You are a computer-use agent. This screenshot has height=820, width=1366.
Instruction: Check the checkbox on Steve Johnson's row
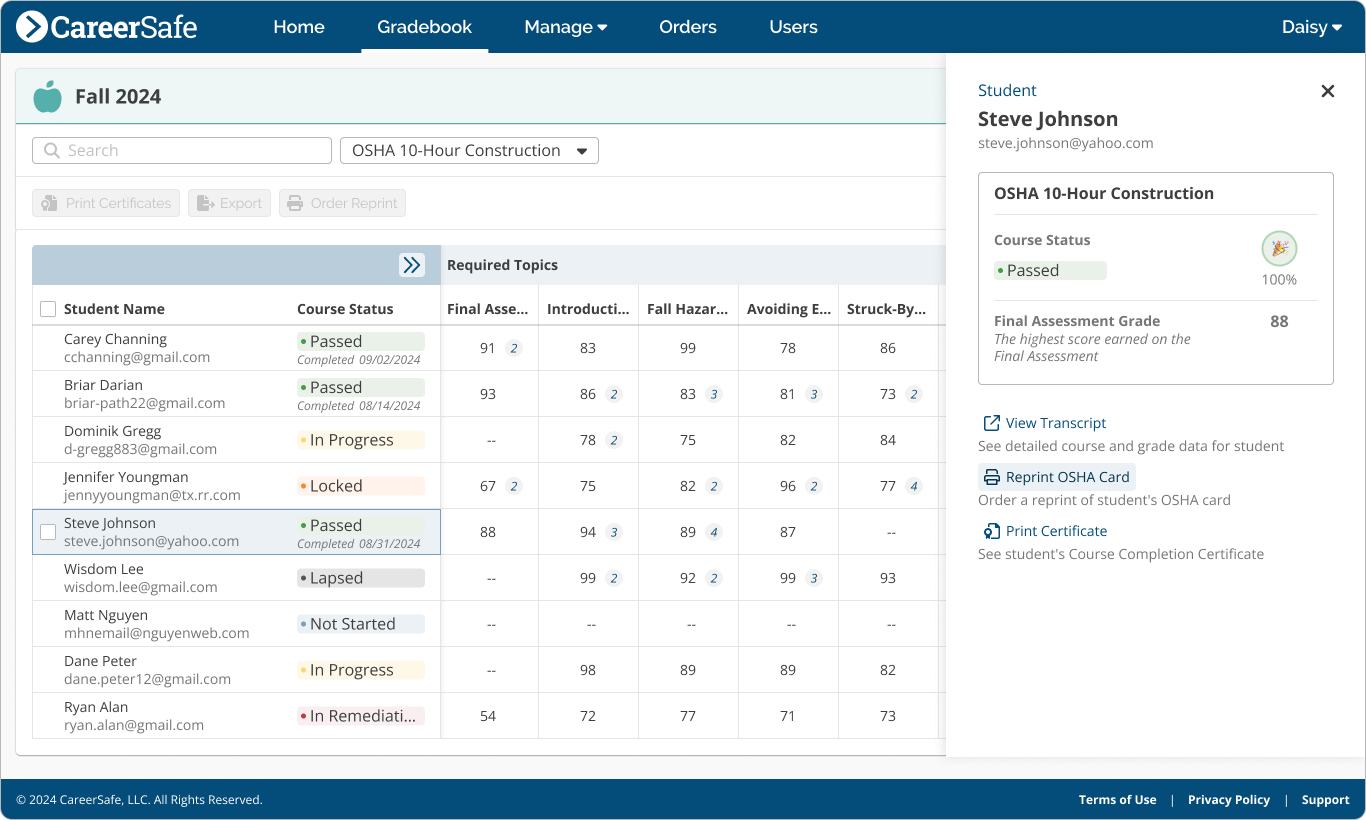point(48,532)
